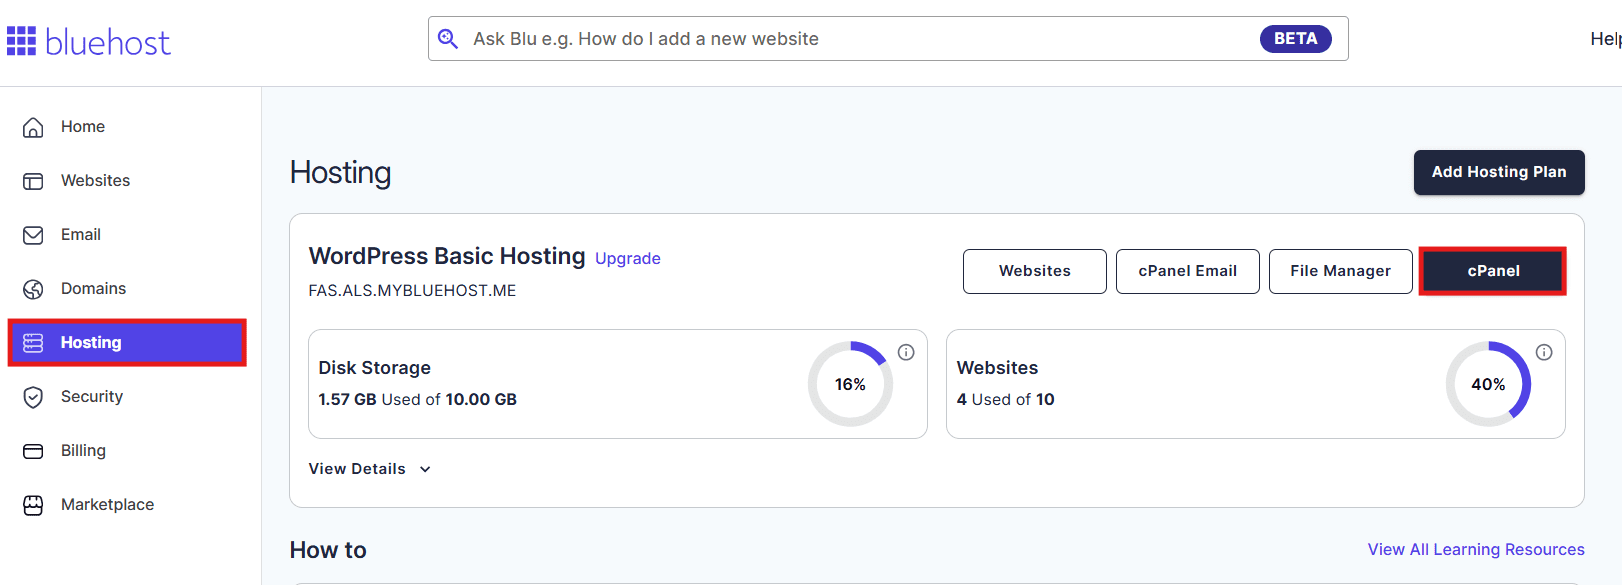The image size is (1622, 585).
Task: Click the FAS.ALS.MYBLUEHOST.ME domain text
Action: pos(412,291)
